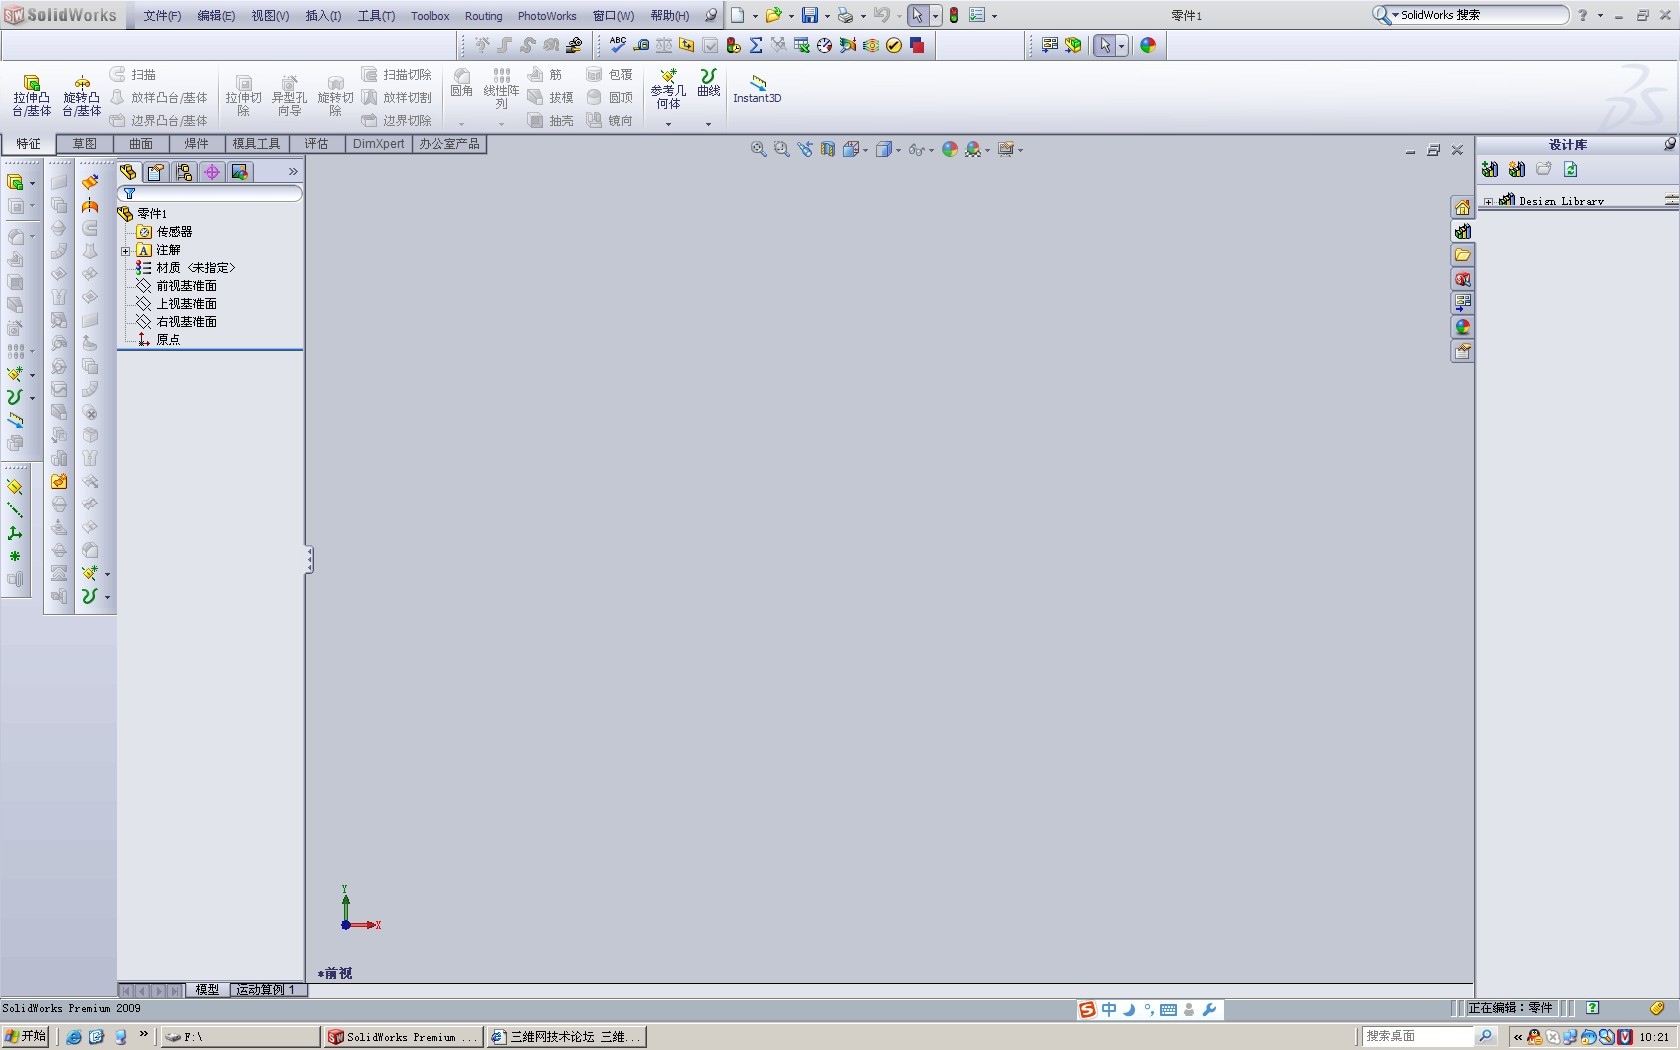The image size is (1680, 1050).
Task: Click the Zoom to Fit magnifier icon
Action: click(759, 149)
